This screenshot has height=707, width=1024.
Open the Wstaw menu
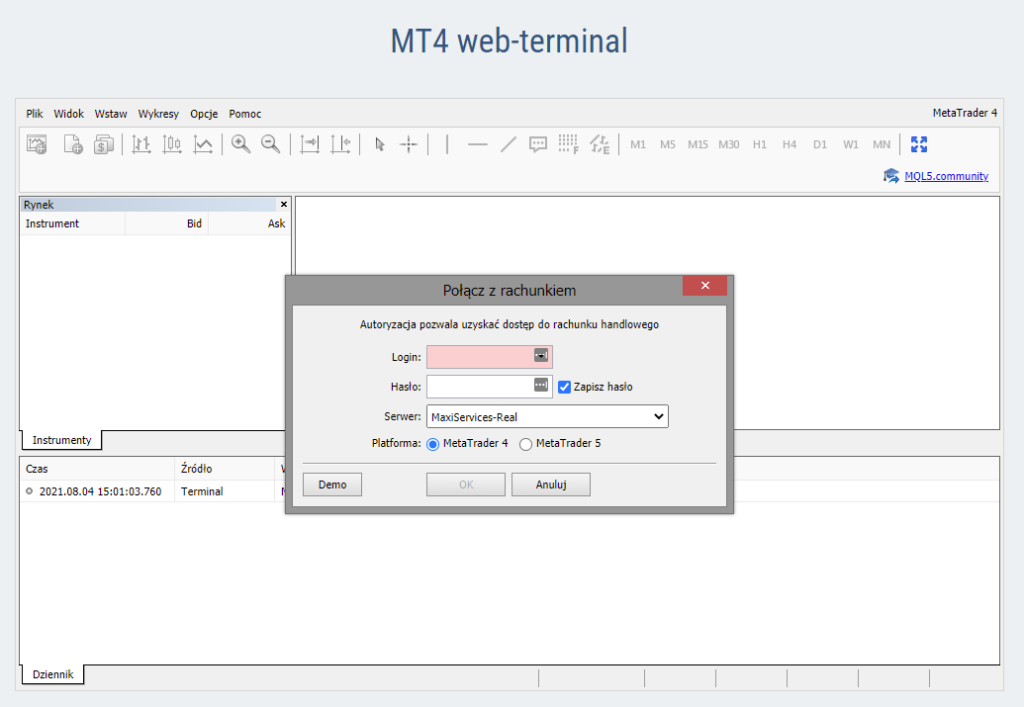click(x=110, y=114)
